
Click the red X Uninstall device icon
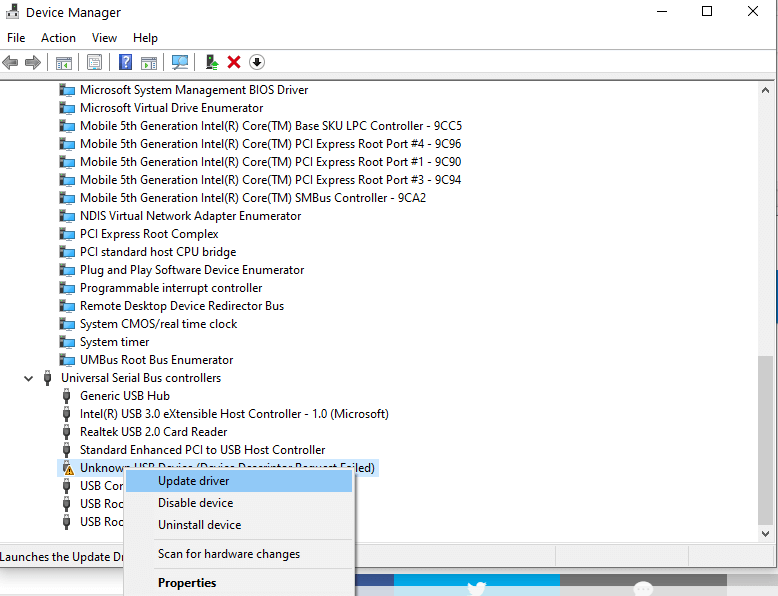(x=234, y=63)
